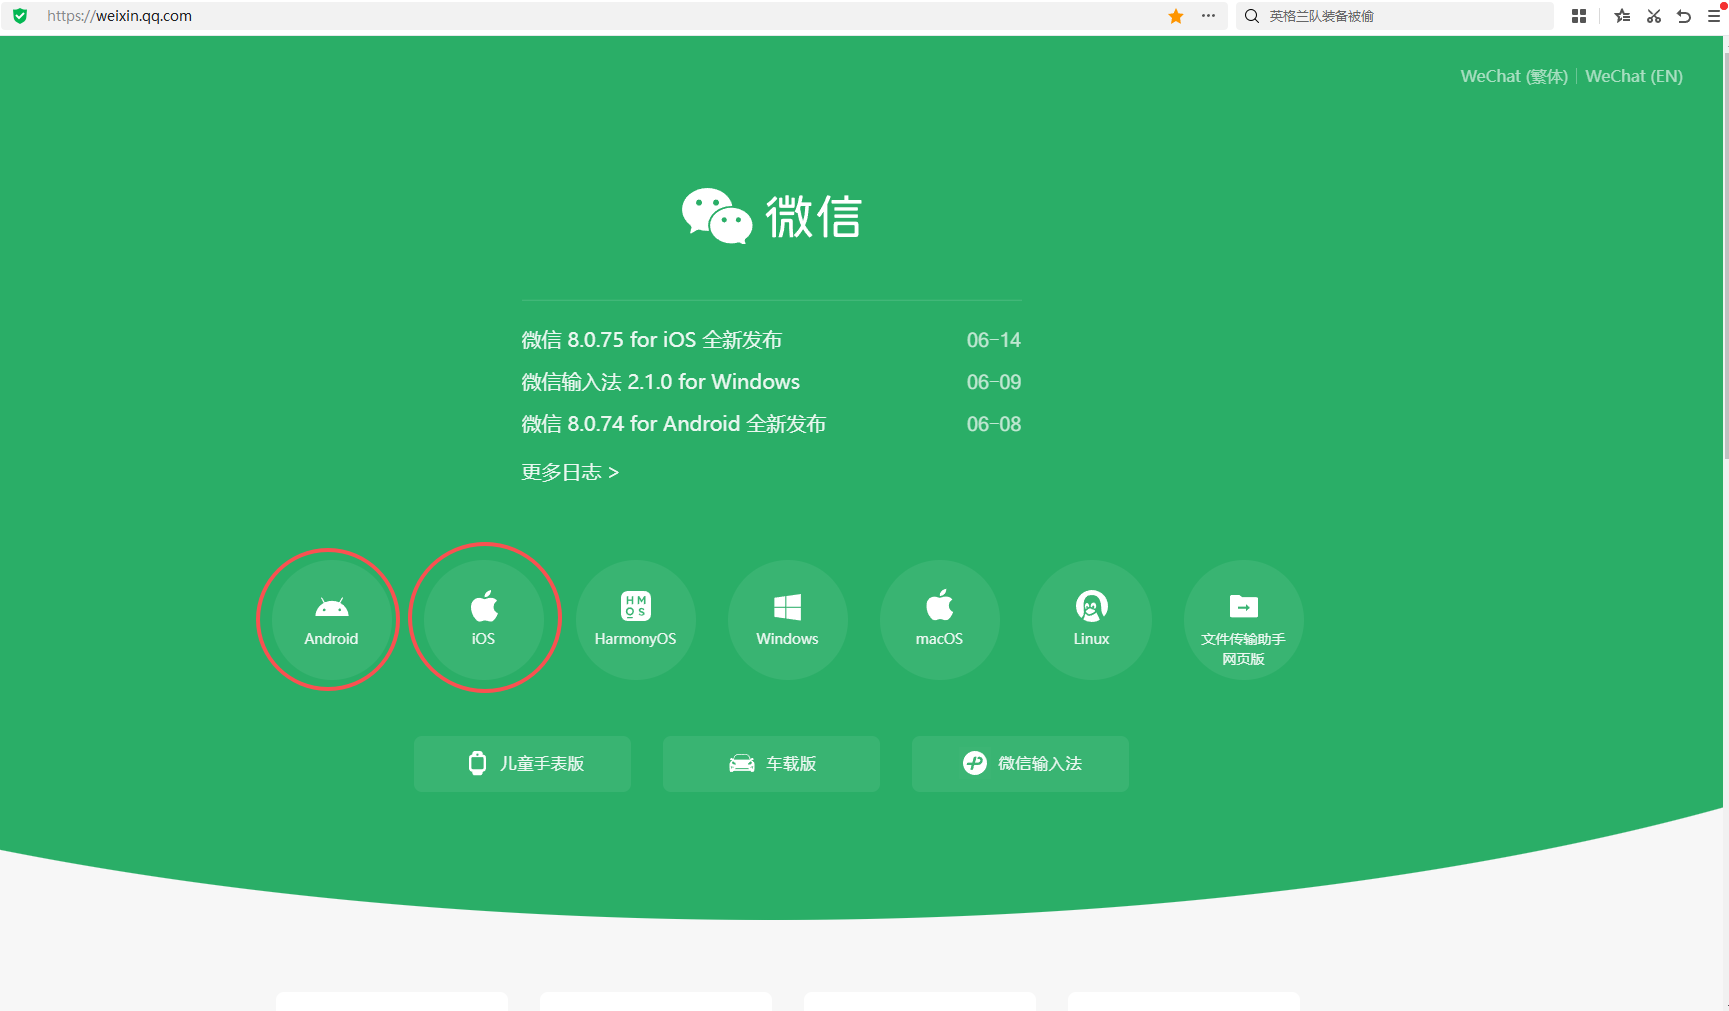This screenshot has width=1729, height=1011.
Task: Switch to WeChat (EN) language
Action: pyautogui.click(x=1634, y=76)
